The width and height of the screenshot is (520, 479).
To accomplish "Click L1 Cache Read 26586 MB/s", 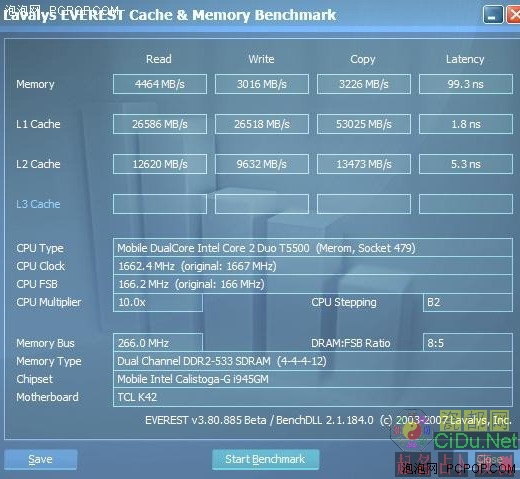I will point(160,124).
